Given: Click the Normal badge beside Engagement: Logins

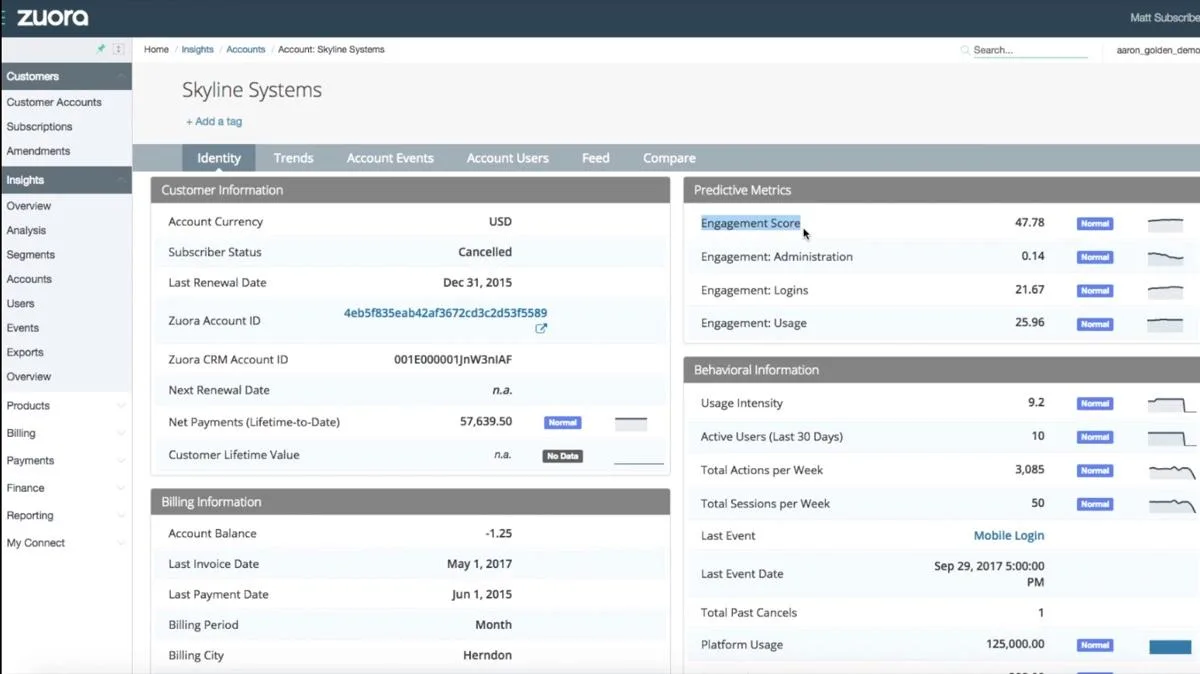Looking at the screenshot, I should point(1095,291).
